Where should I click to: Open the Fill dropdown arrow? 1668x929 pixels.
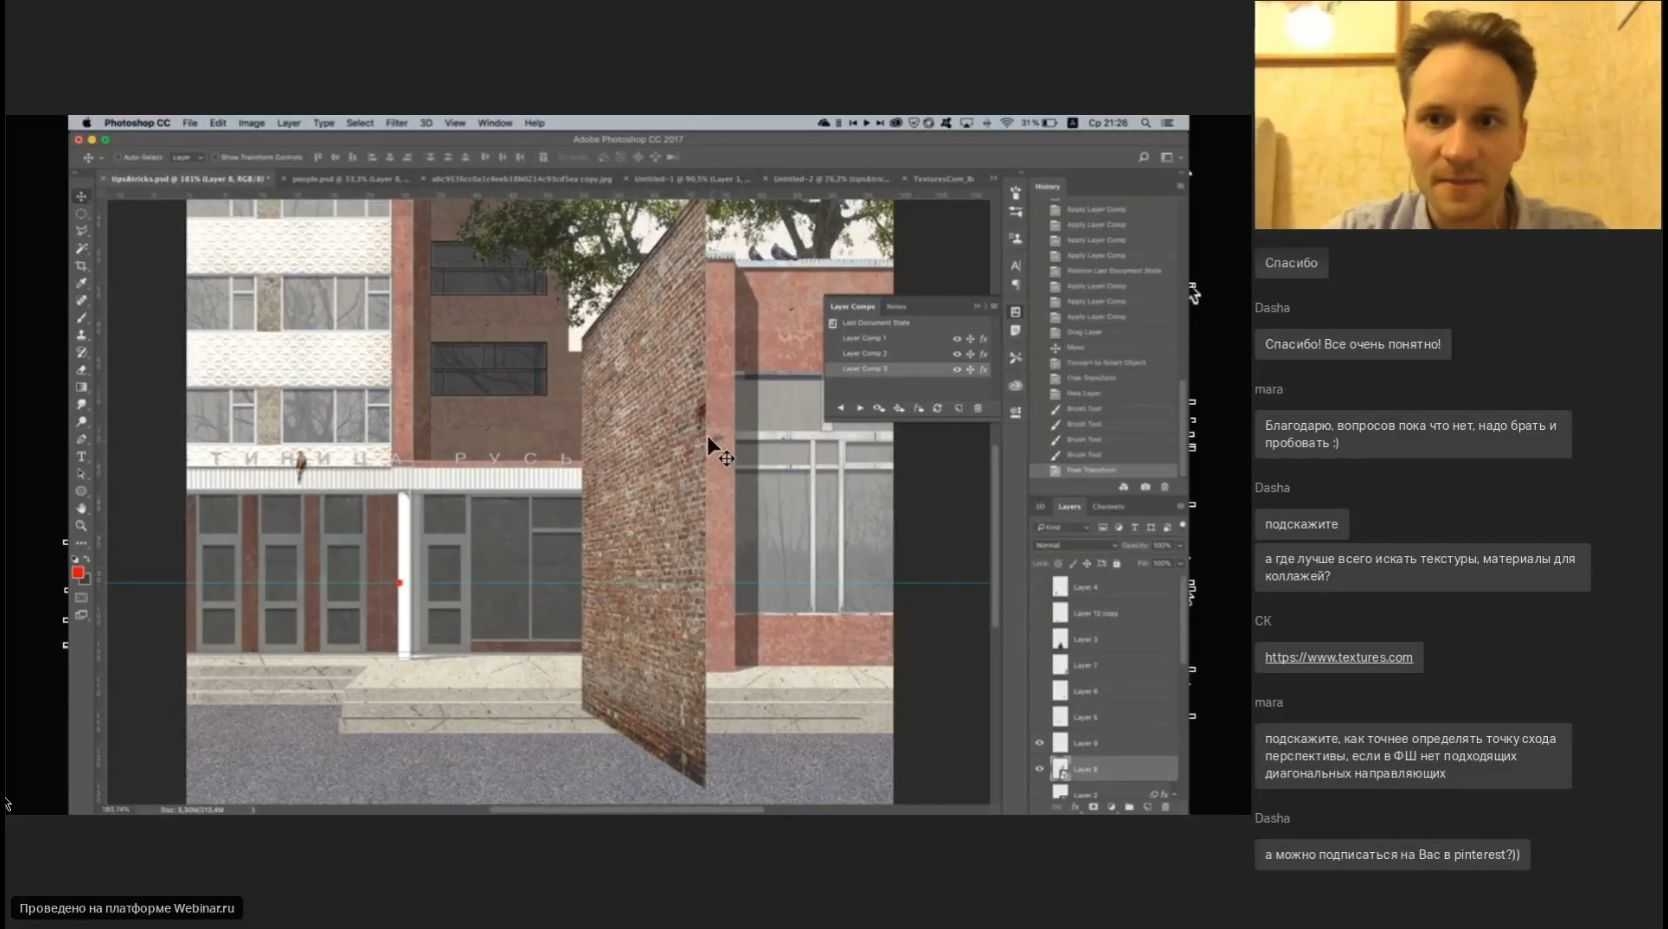click(x=1179, y=563)
